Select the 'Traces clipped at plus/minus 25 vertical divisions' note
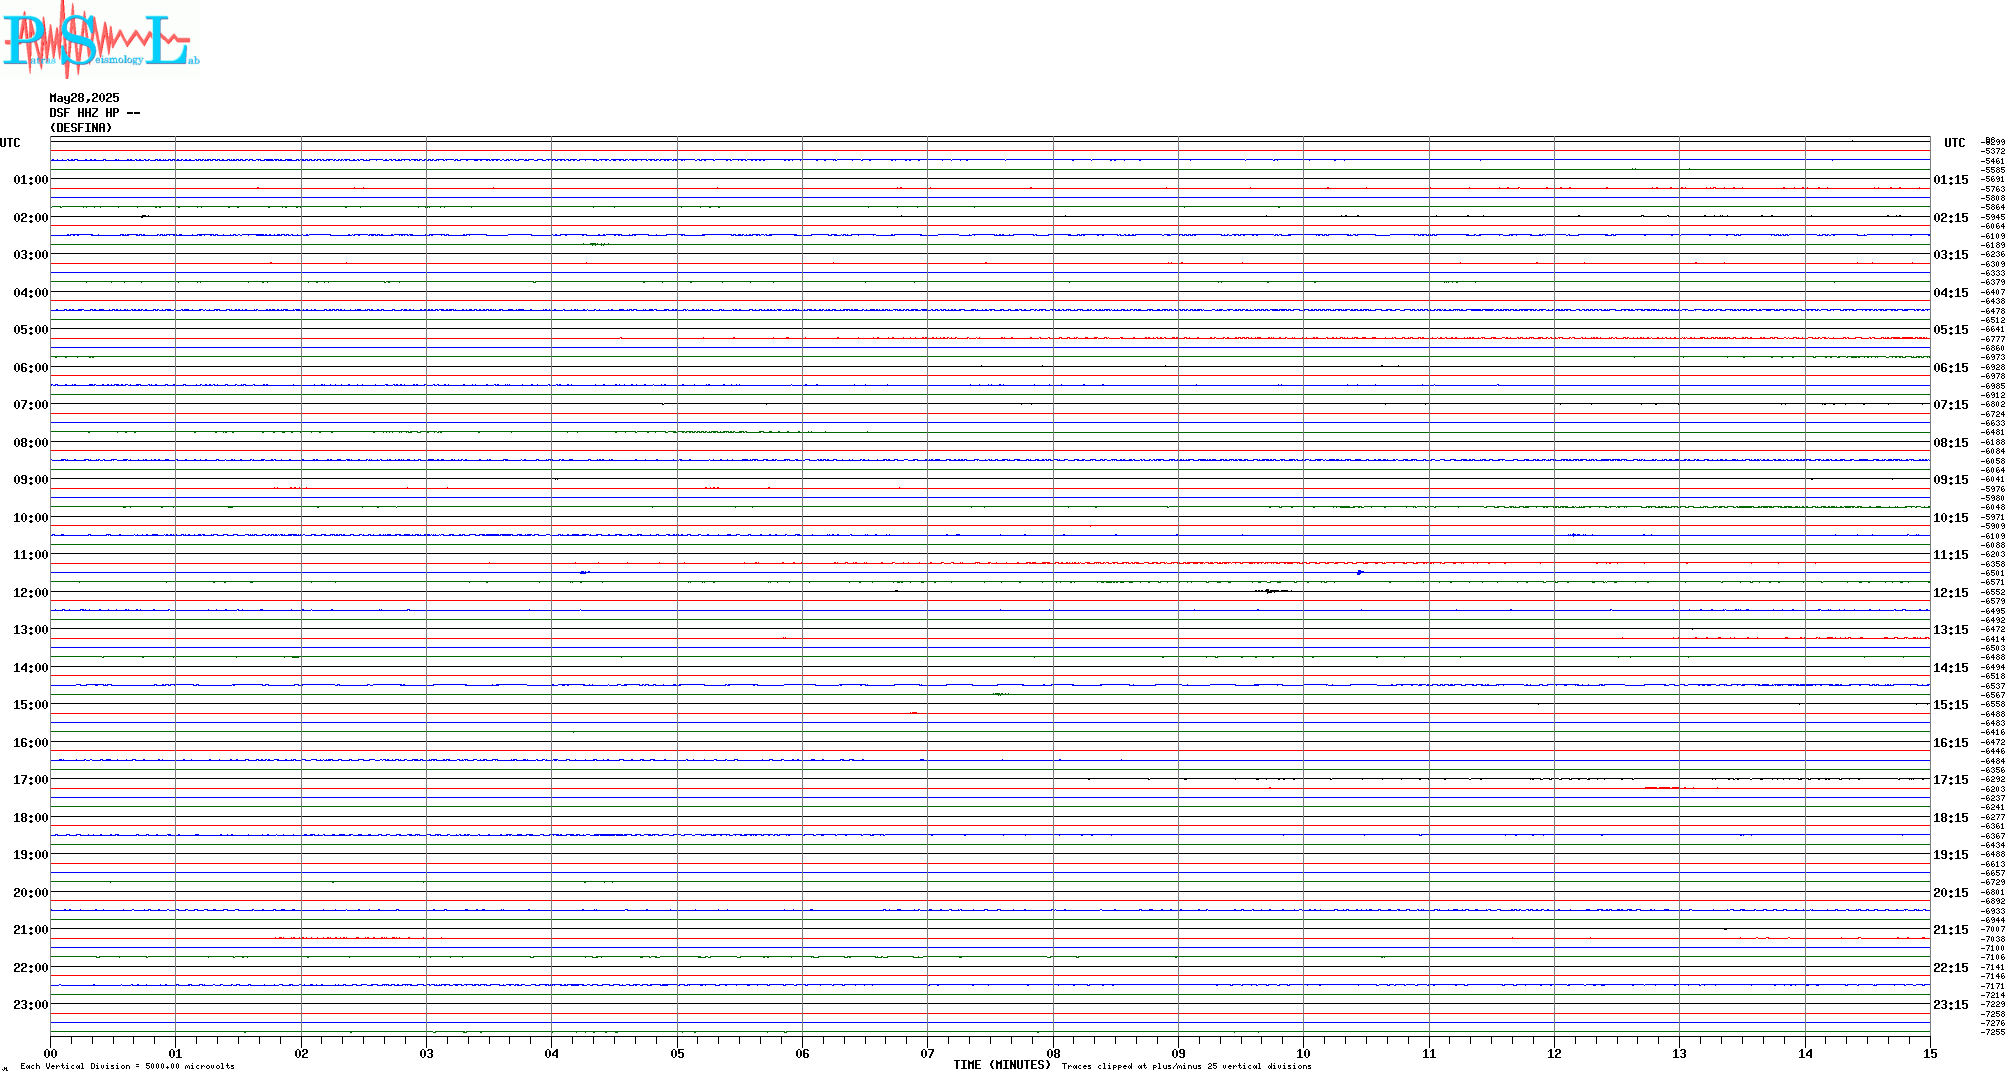This screenshot has width=2010, height=1080. (1187, 1066)
